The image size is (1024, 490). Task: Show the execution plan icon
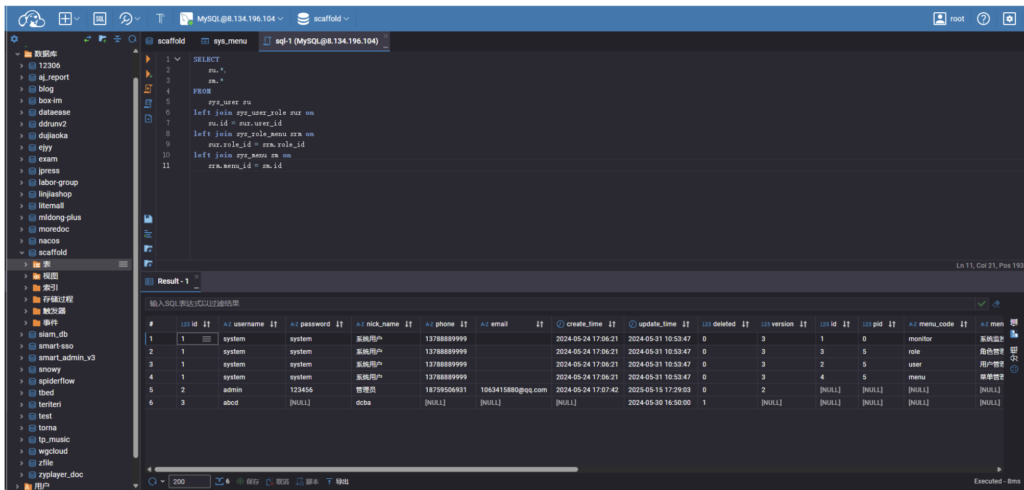click(x=148, y=103)
